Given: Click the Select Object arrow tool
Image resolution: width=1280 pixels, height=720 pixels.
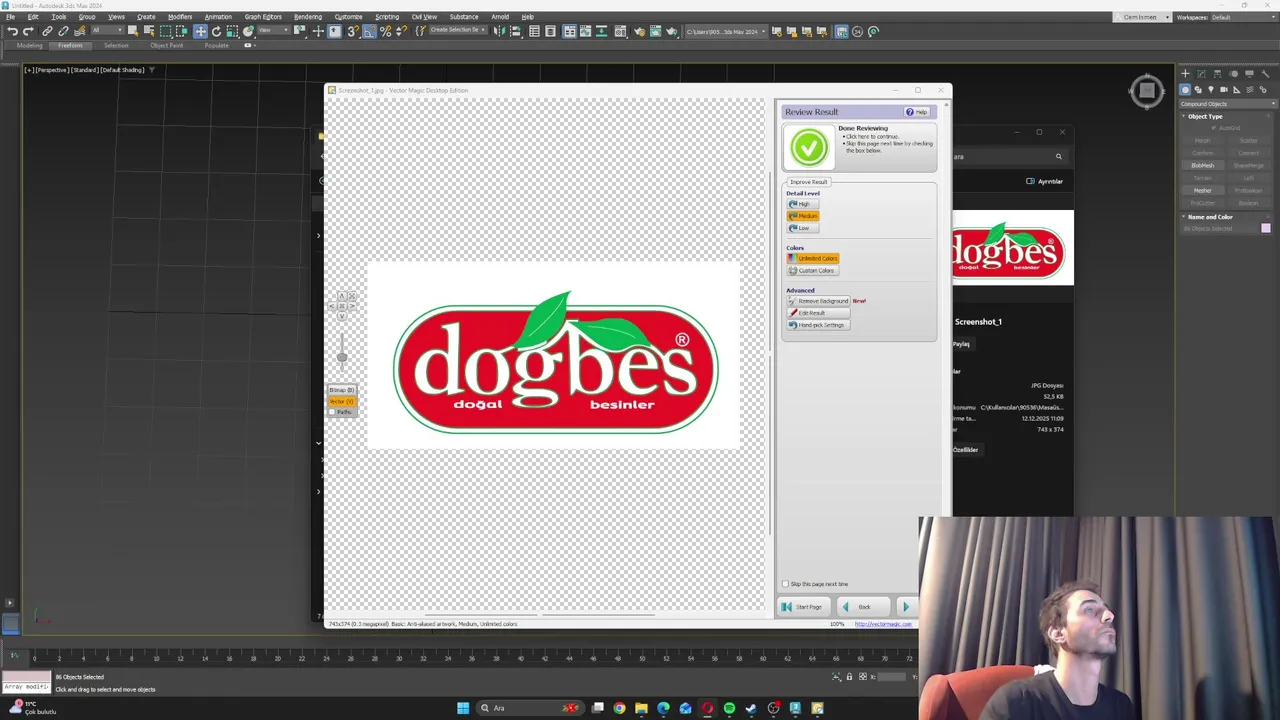Looking at the screenshot, I should point(132,31).
